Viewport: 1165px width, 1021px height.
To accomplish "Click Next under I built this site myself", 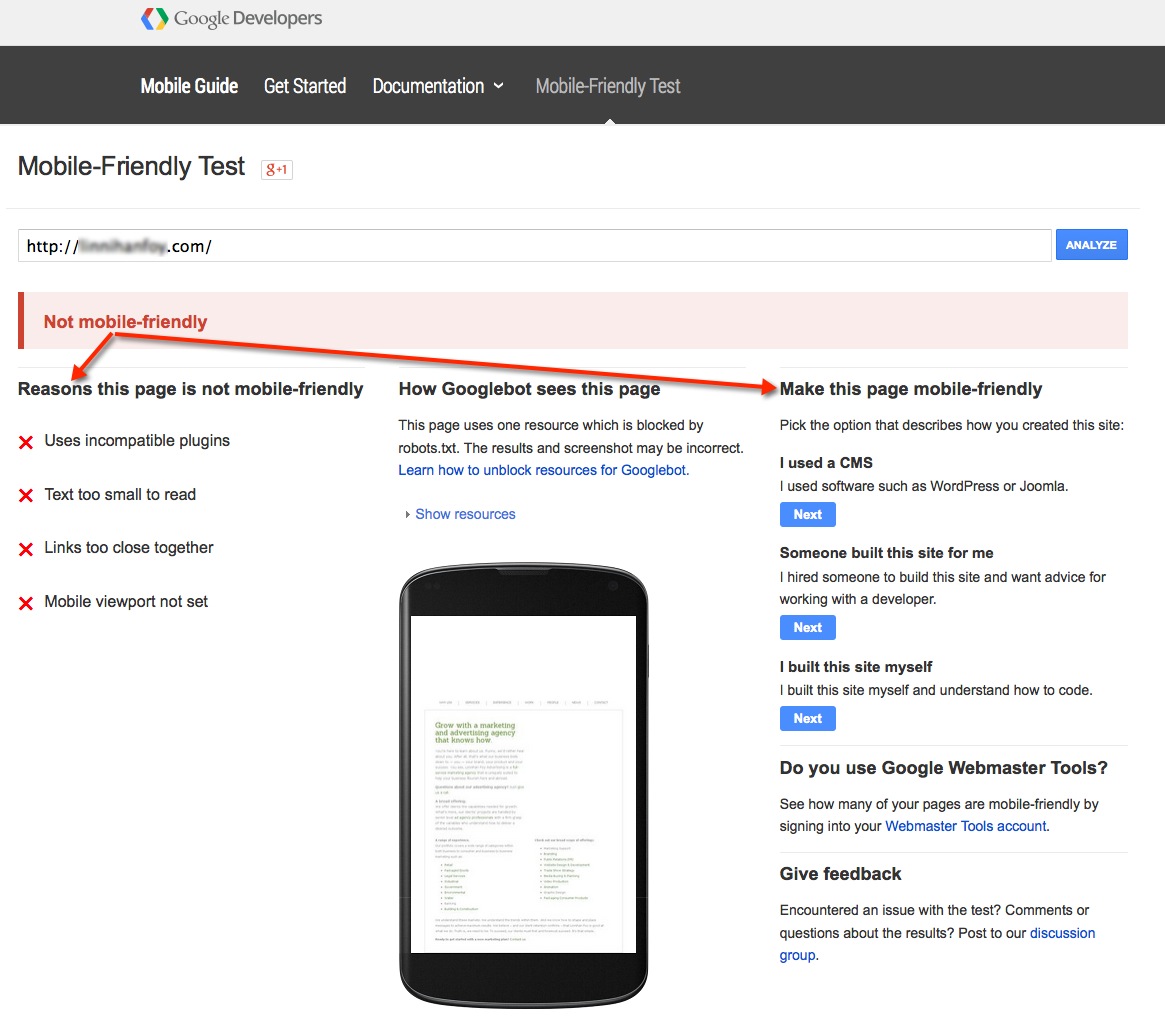I will point(808,719).
